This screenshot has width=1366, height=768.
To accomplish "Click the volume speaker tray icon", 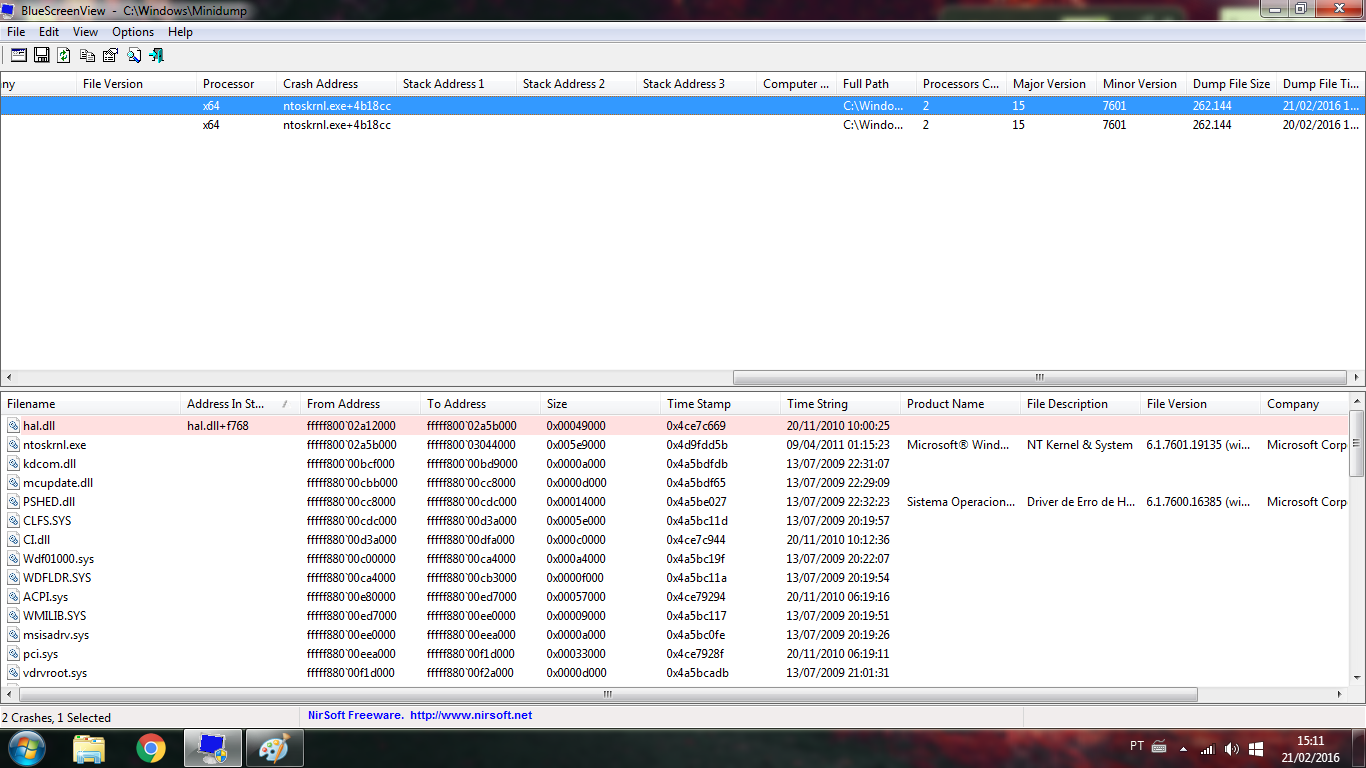I will [x=1232, y=748].
